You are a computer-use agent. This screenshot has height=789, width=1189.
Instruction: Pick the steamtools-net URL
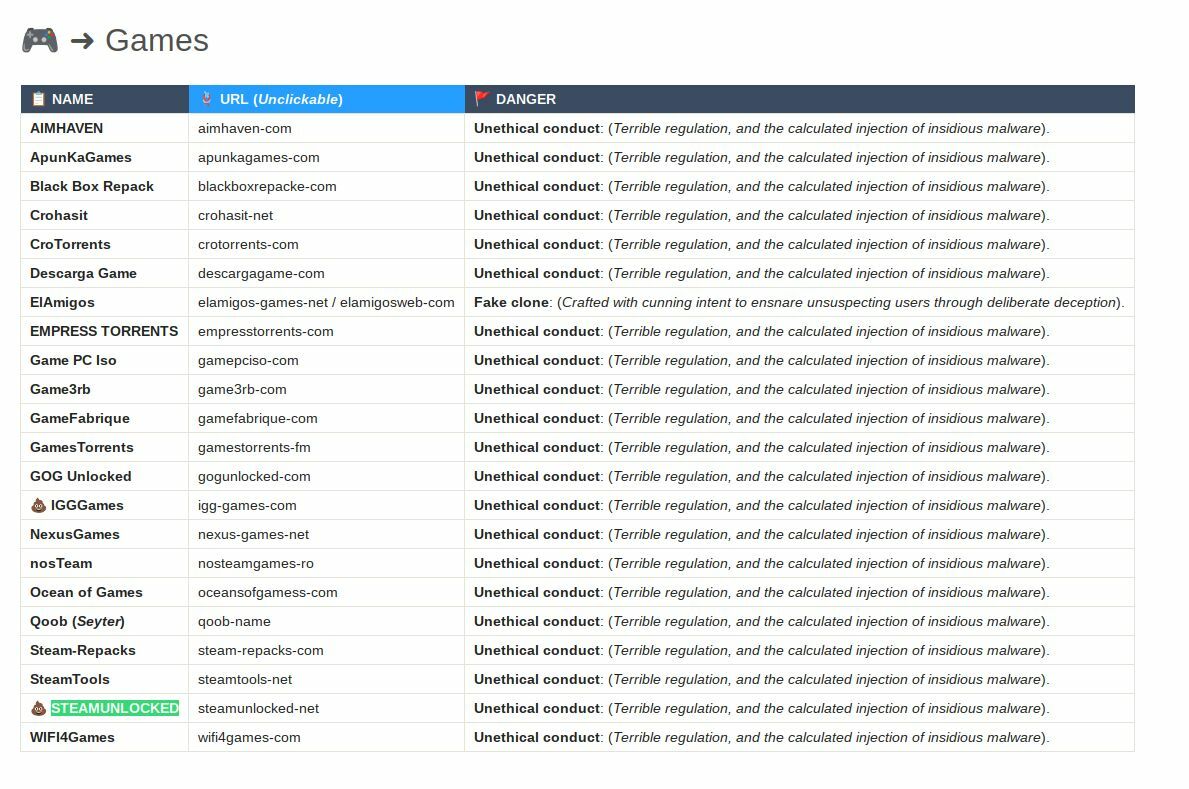245,680
